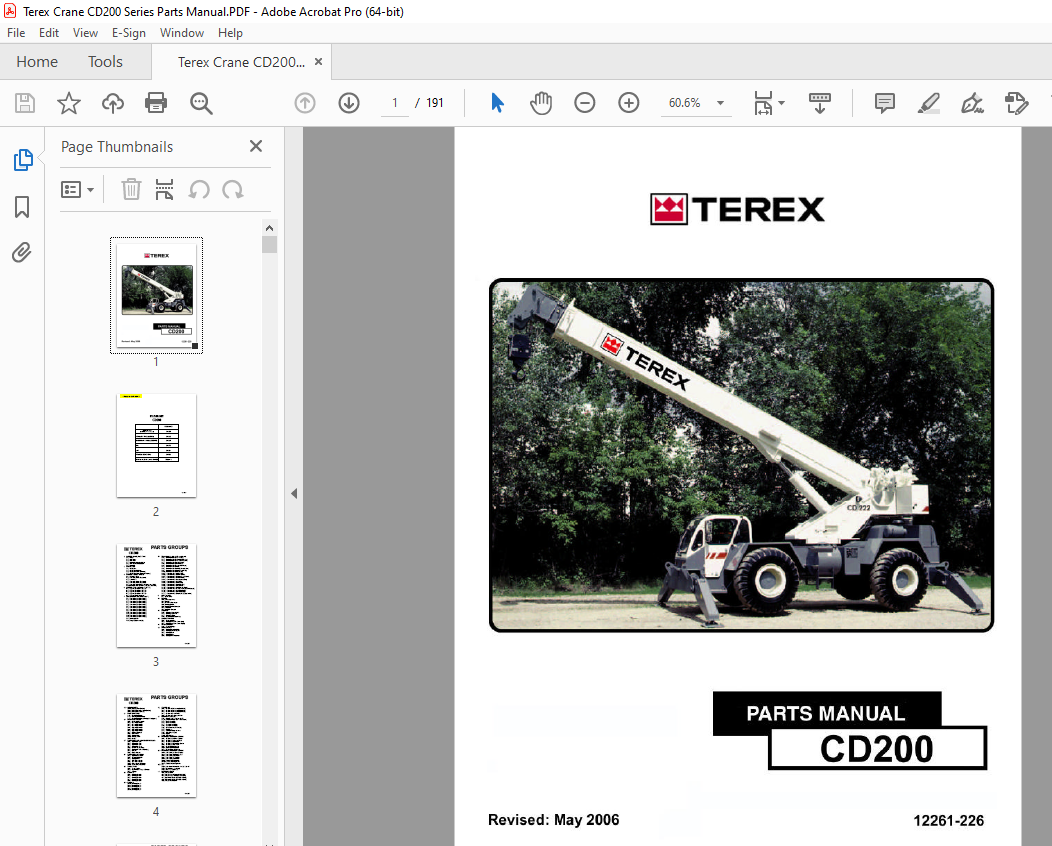Add file to starred with star icon
1052x846 pixels.
point(68,103)
